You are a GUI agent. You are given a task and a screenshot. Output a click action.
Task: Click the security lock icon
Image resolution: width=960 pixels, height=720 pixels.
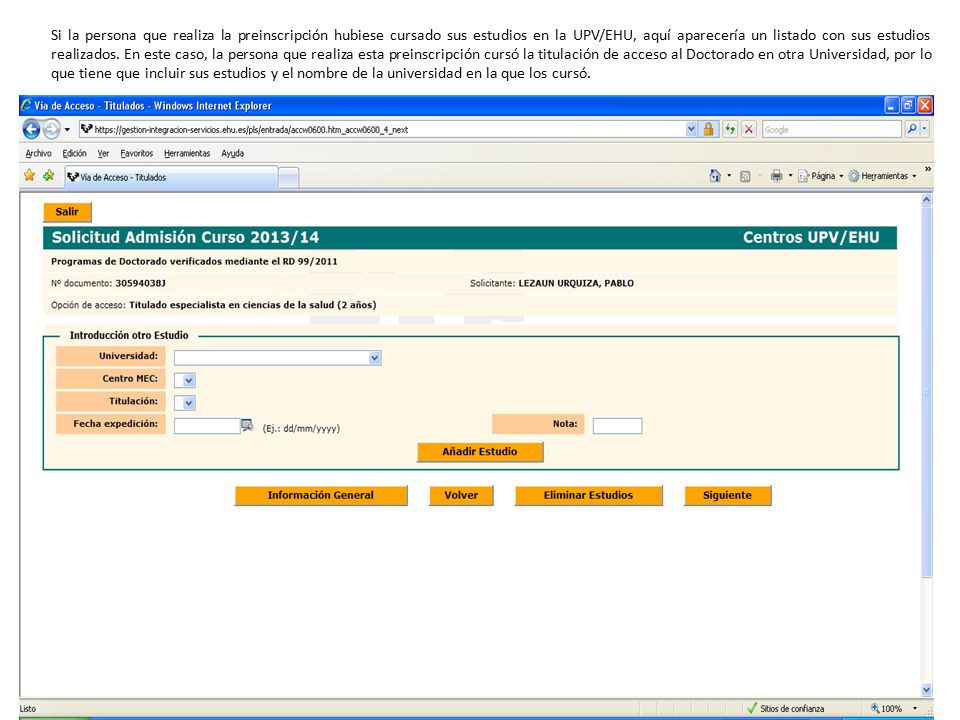pyautogui.click(x=708, y=129)
